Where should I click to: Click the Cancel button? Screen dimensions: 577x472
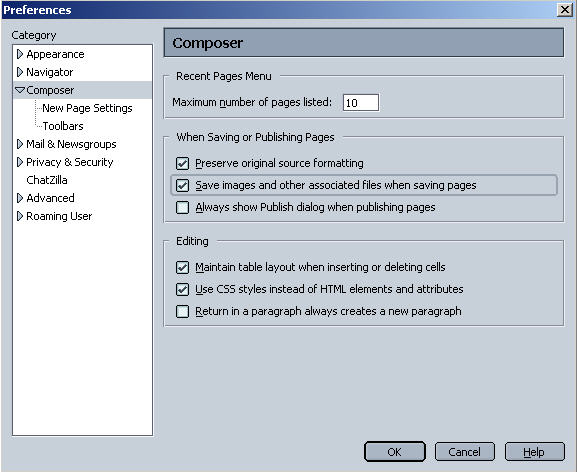pos(464,452)
